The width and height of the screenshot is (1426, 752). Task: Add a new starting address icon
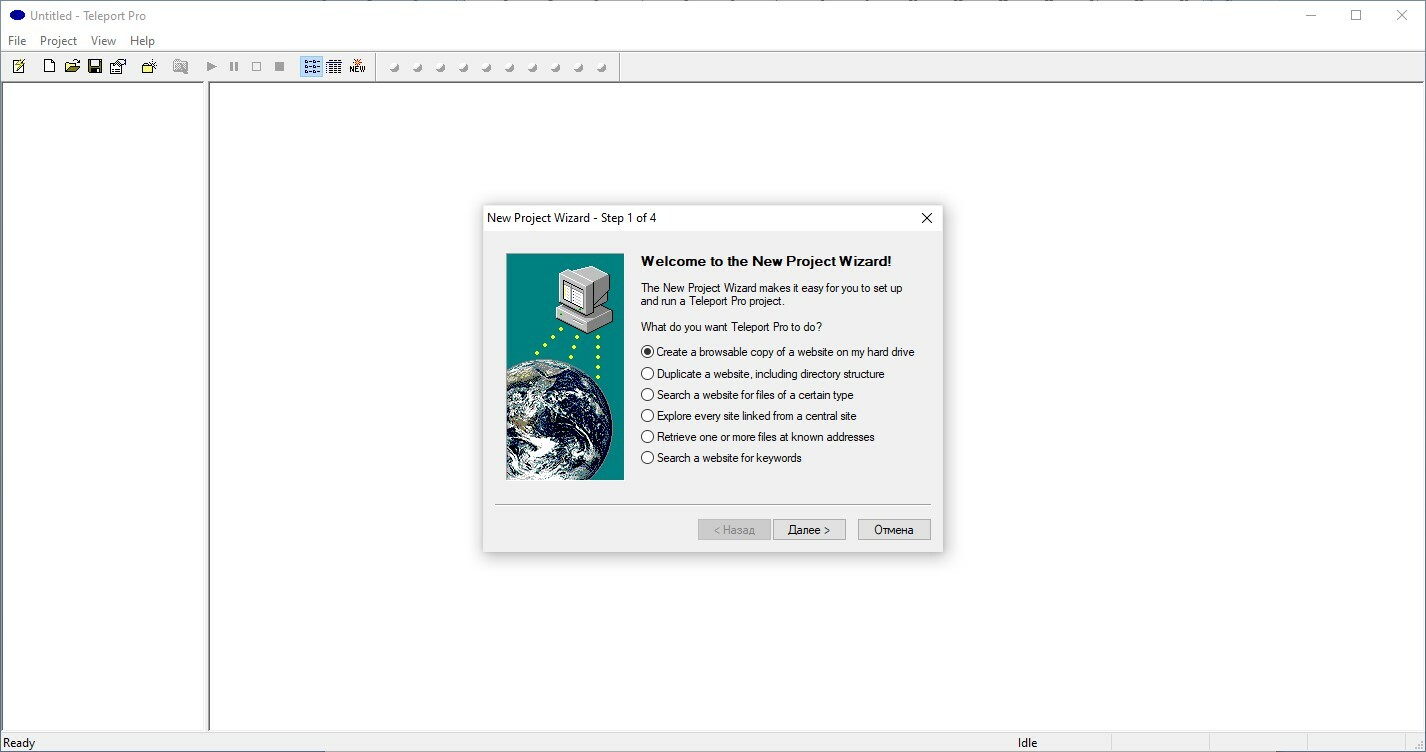[149, 66]
